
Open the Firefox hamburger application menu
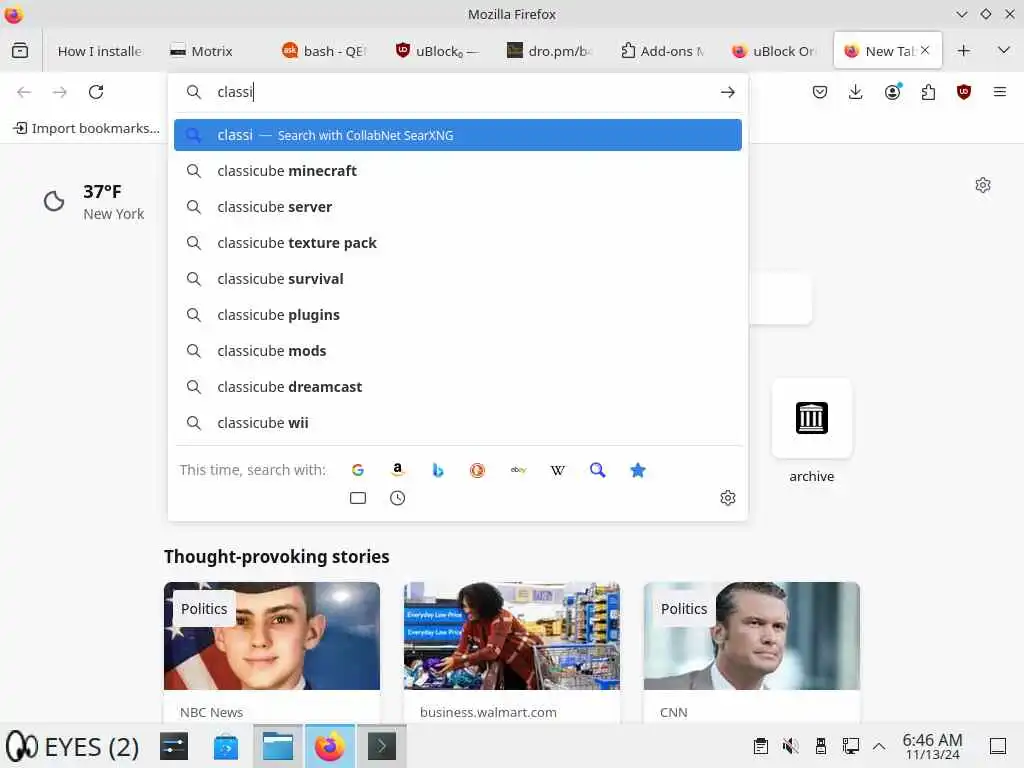click(1000, 92)
